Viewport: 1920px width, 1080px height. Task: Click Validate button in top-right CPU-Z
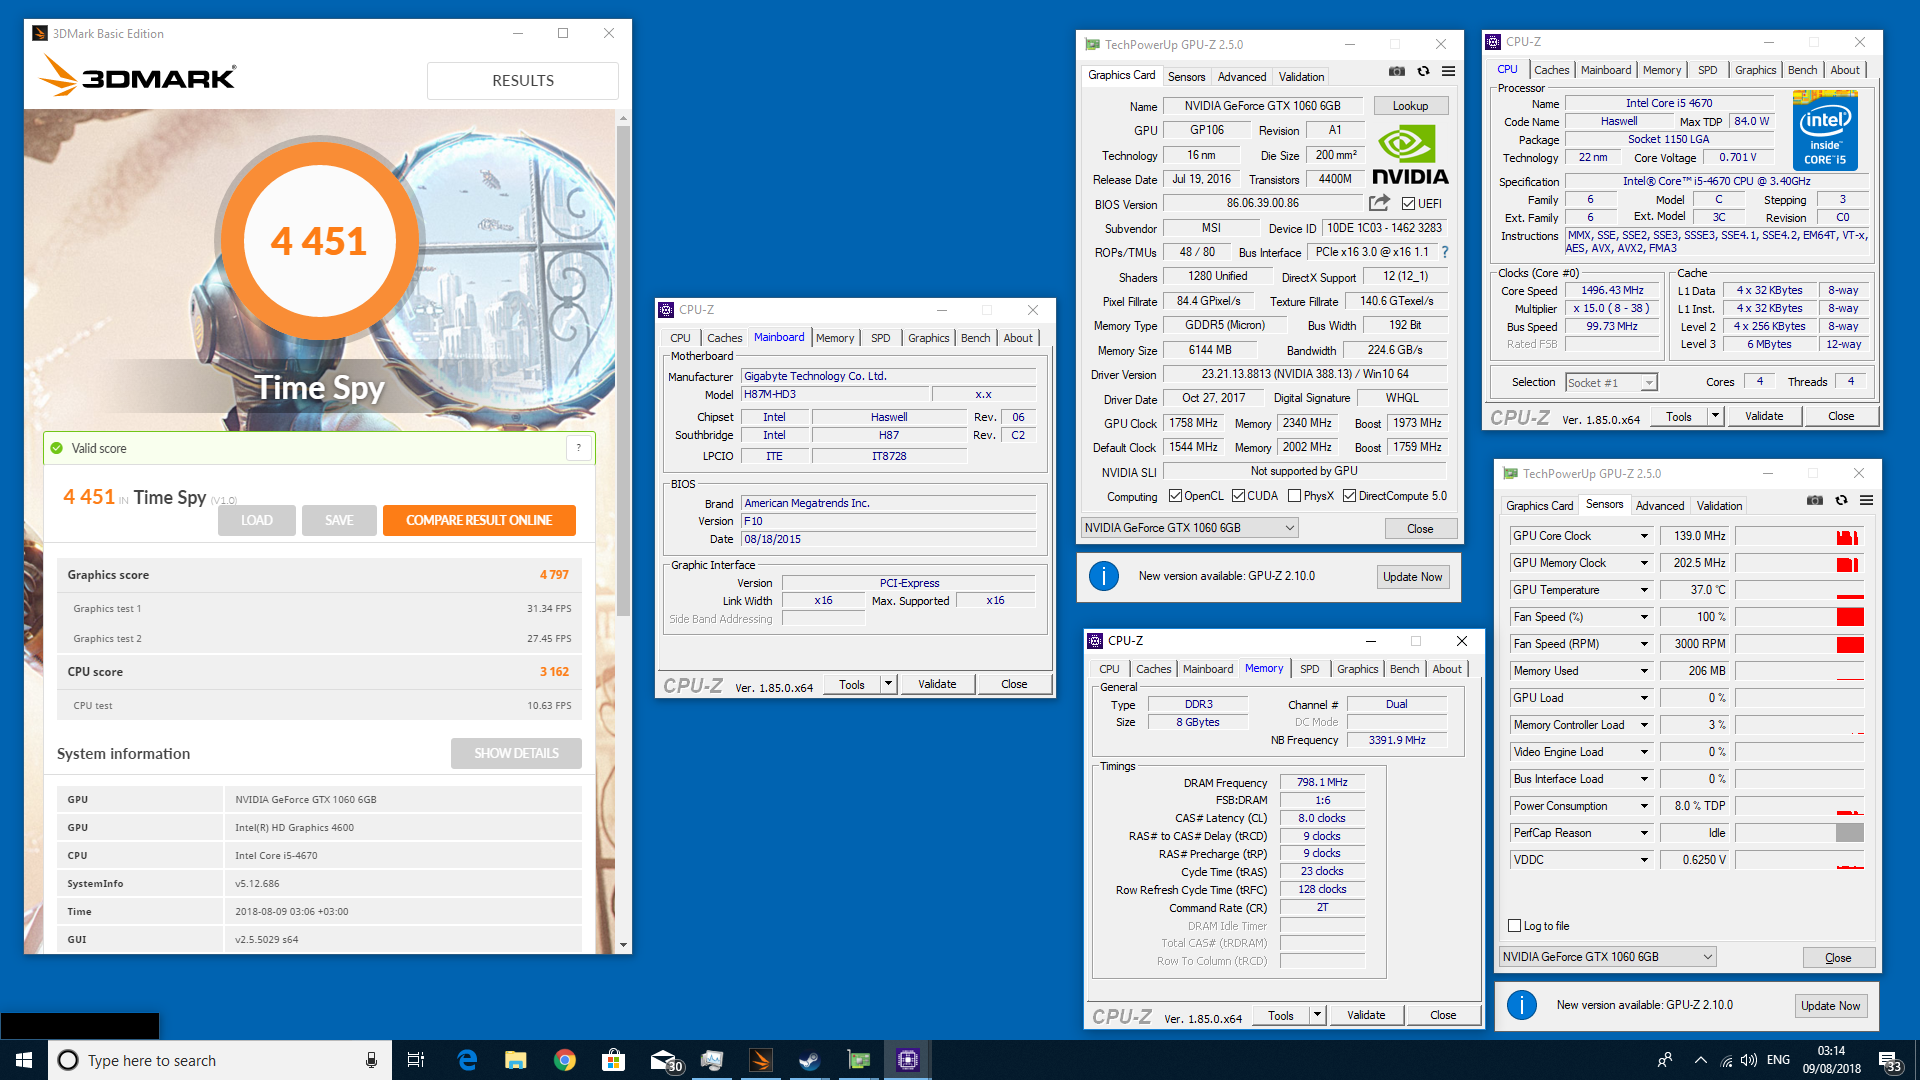(1764, 416)
